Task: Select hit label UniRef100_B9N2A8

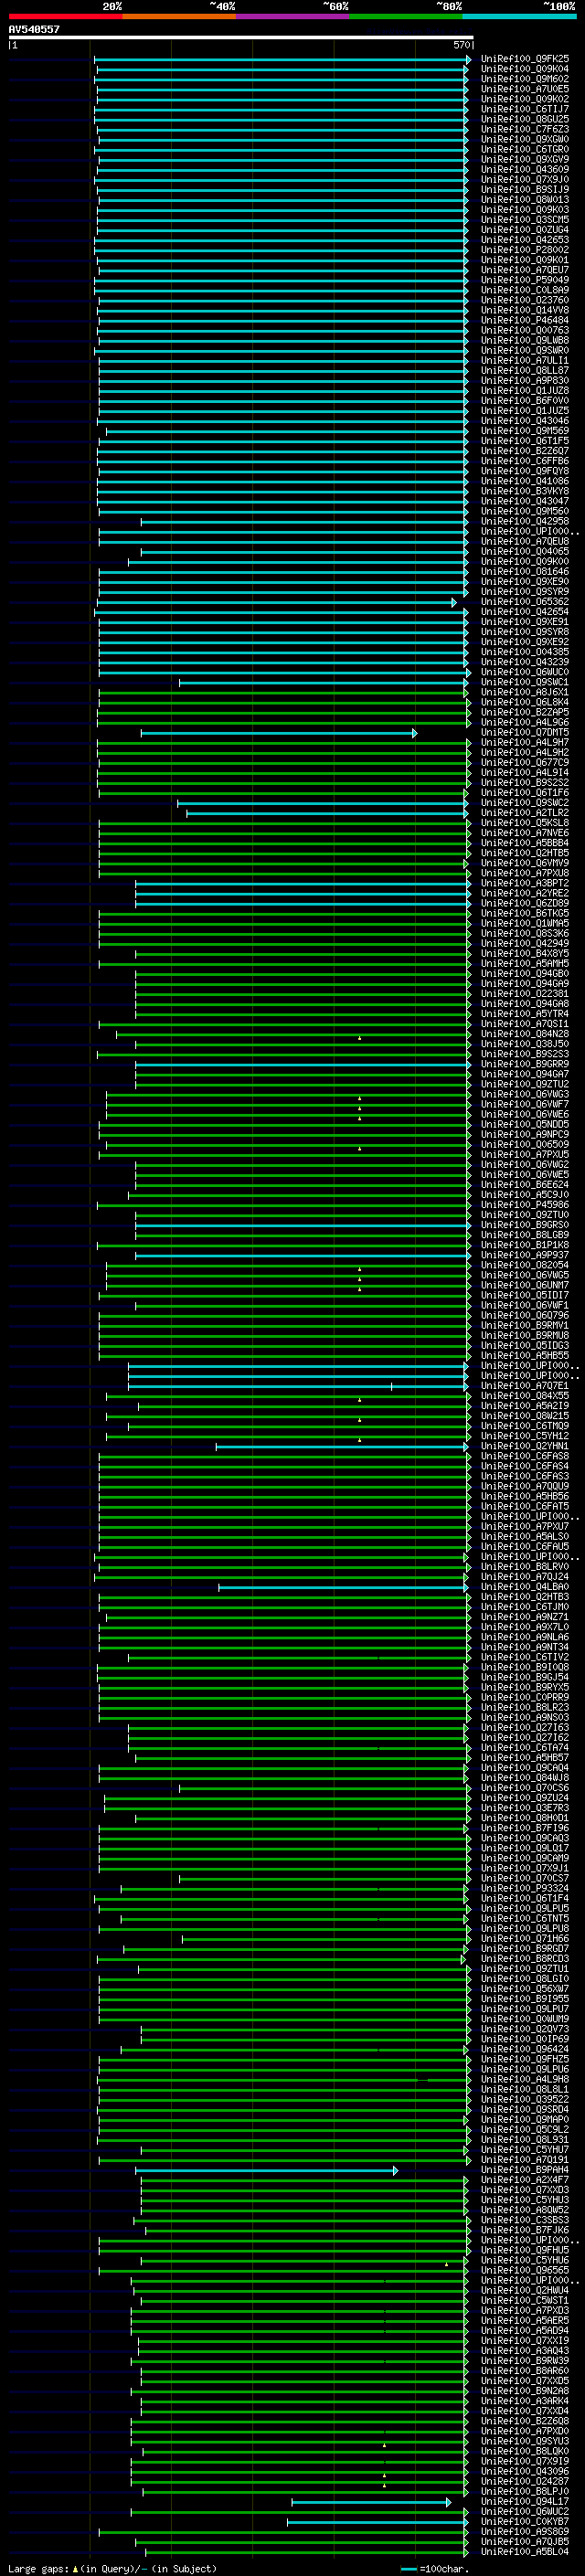Action: [x=525, y=2391]
